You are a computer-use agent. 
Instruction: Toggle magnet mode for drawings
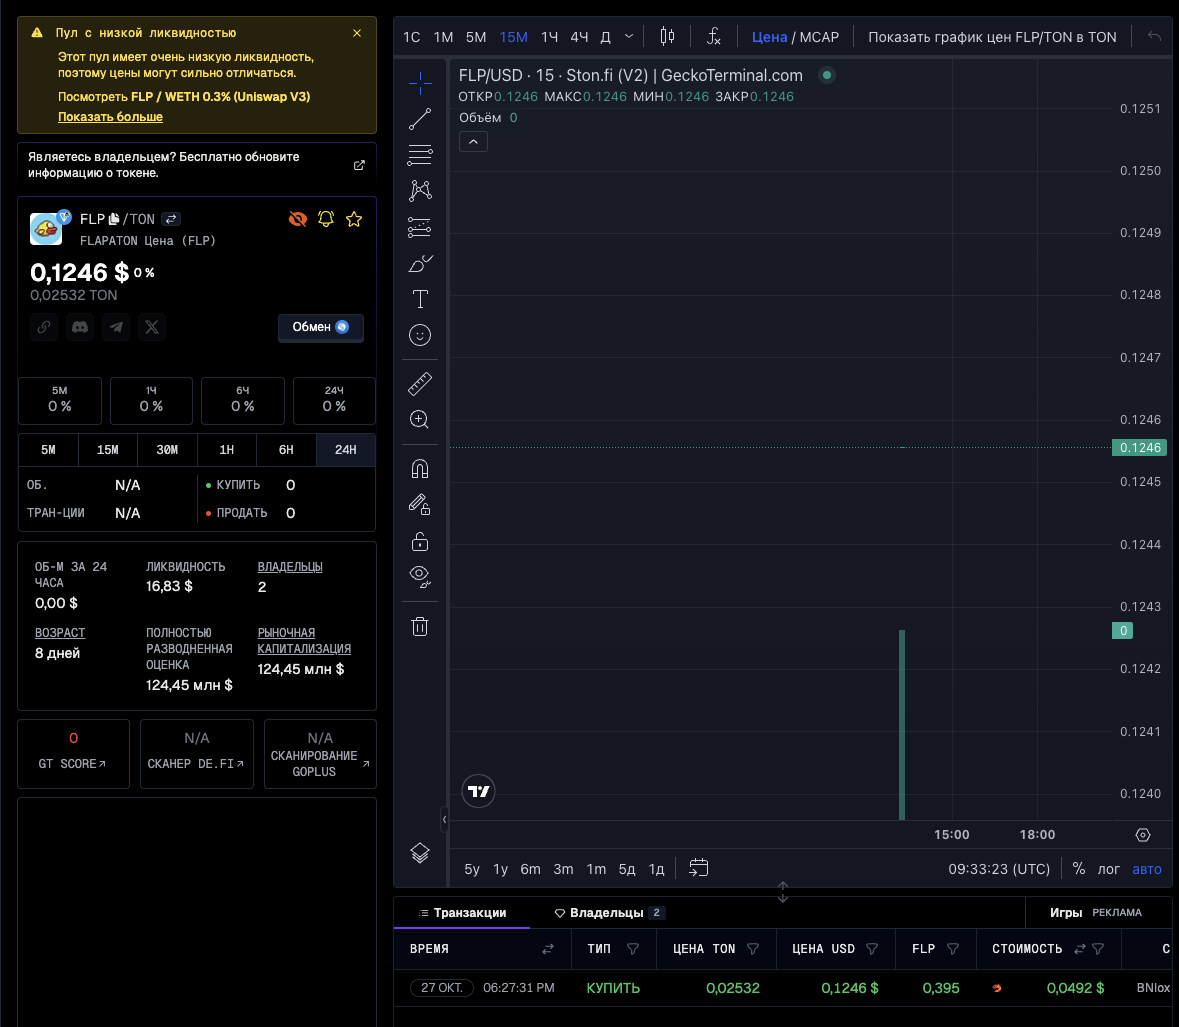click(x=420, y=469)
